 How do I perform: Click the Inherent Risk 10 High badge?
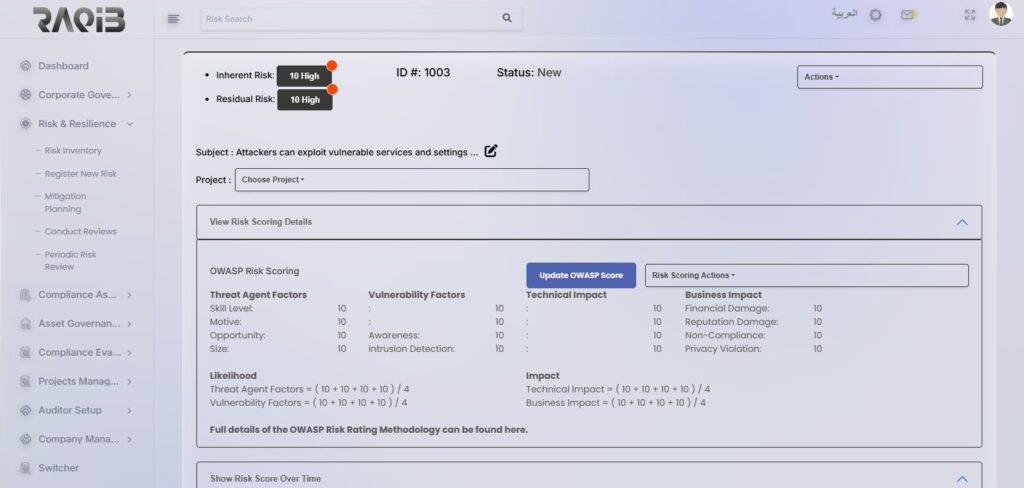click(304, 76)
